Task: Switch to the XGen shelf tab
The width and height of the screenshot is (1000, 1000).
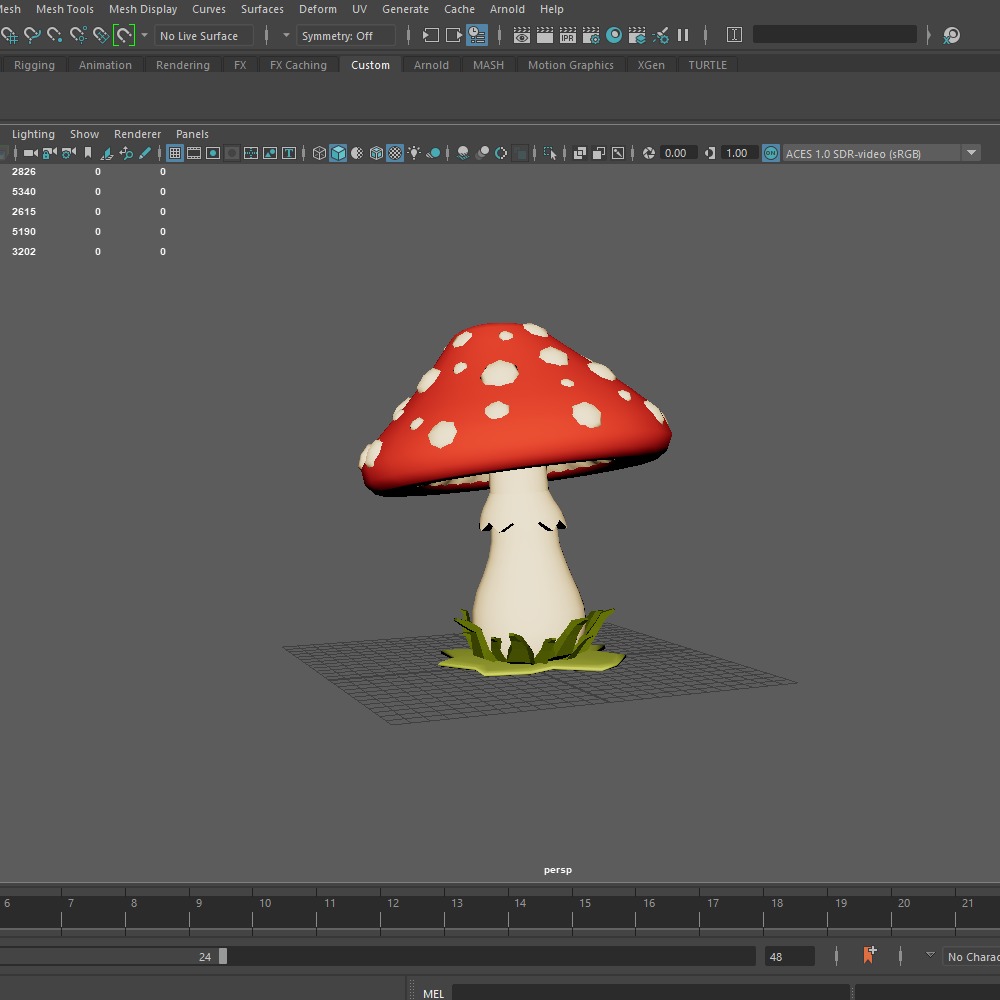Action: [x=651, y=64]
